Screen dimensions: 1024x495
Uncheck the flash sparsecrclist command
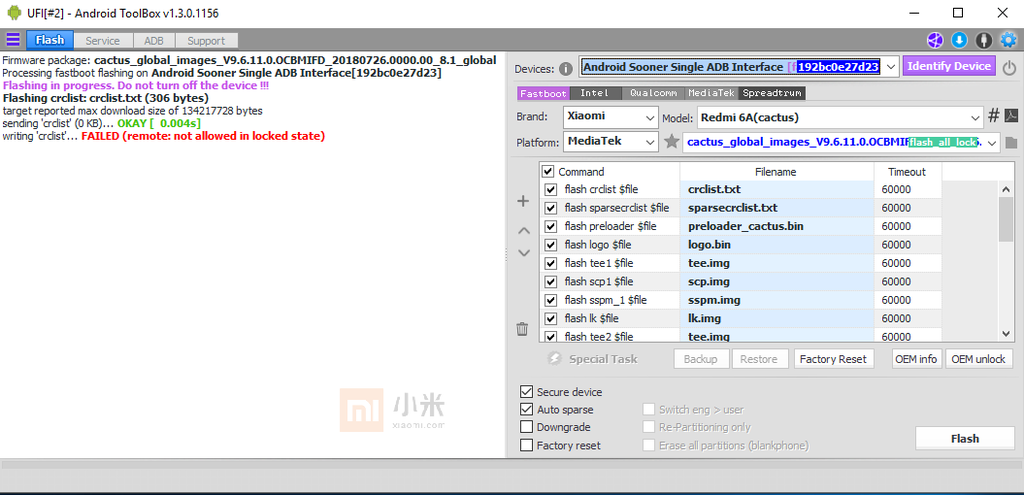pyautogui.click(x=551, y=208)
